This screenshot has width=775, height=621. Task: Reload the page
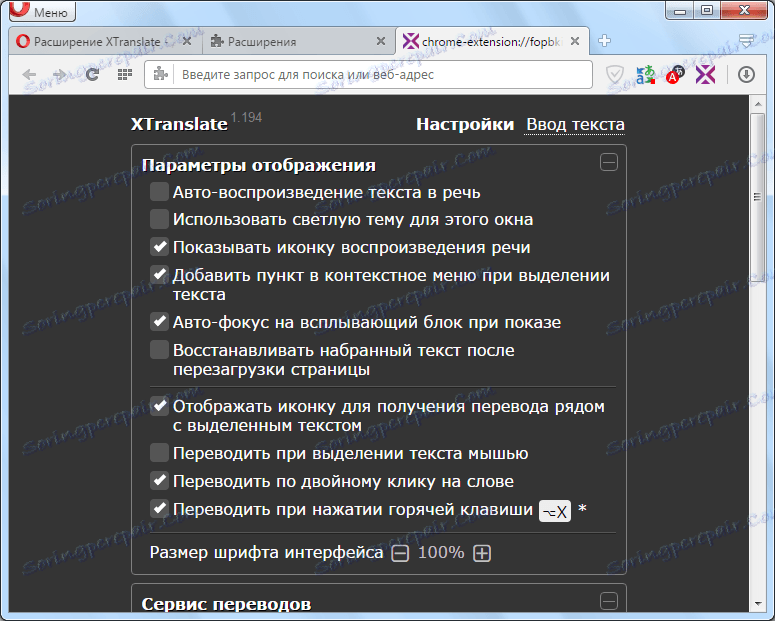click(92, 75)
